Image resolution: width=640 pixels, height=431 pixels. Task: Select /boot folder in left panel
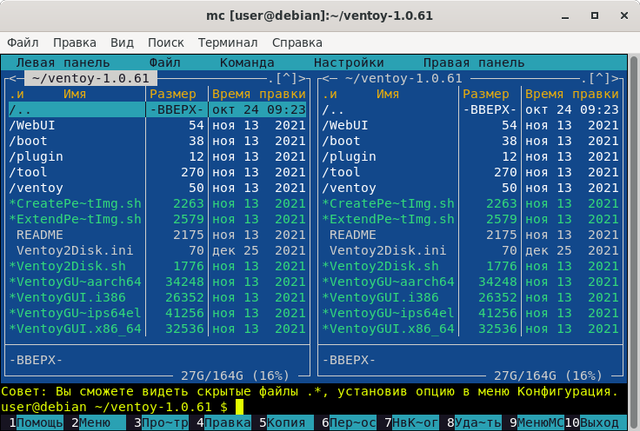pyautogui.click(x=157, y=141)
